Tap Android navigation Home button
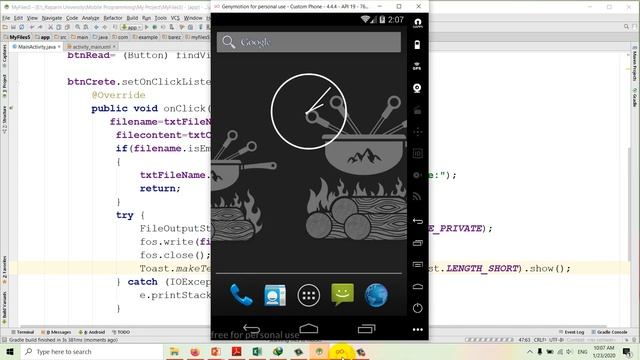The height and width of the screenshot is (360, 640). click(309, 329)
